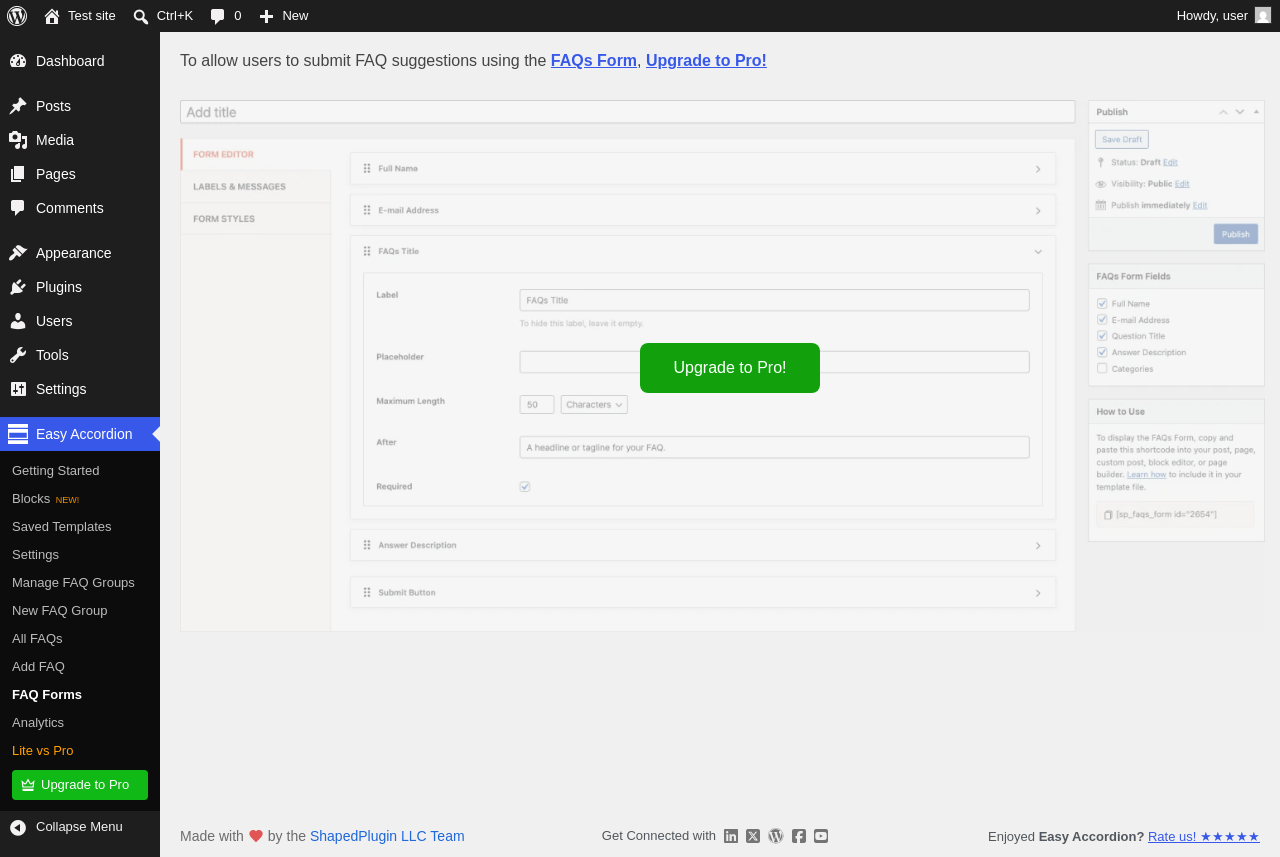Follow the FAQs Form link
1280x857 pixels.
click(x=594, y=60)
